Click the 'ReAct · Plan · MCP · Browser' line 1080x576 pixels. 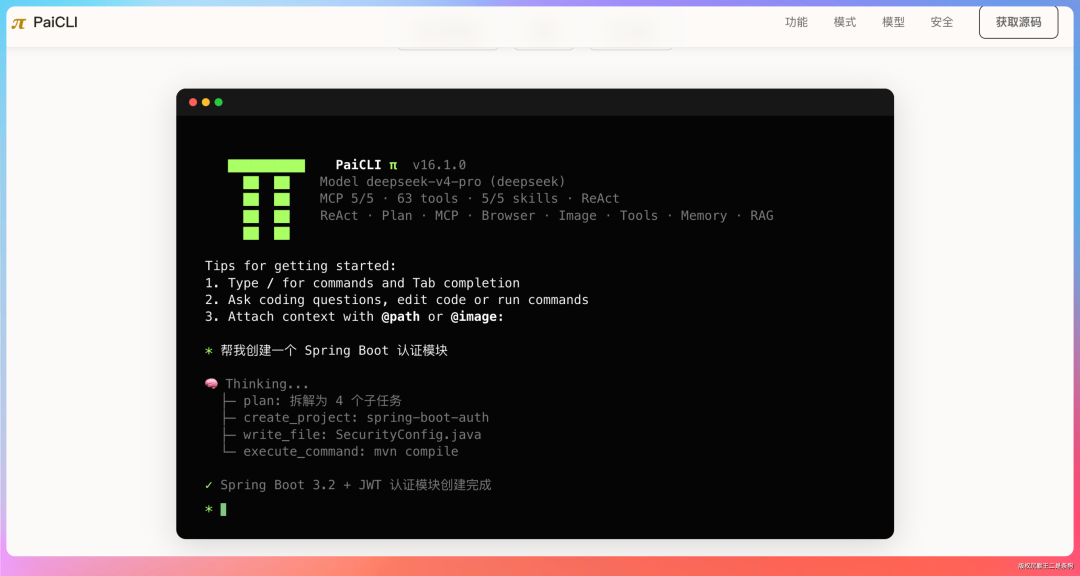pyautogui.click(x=546, y=216)
